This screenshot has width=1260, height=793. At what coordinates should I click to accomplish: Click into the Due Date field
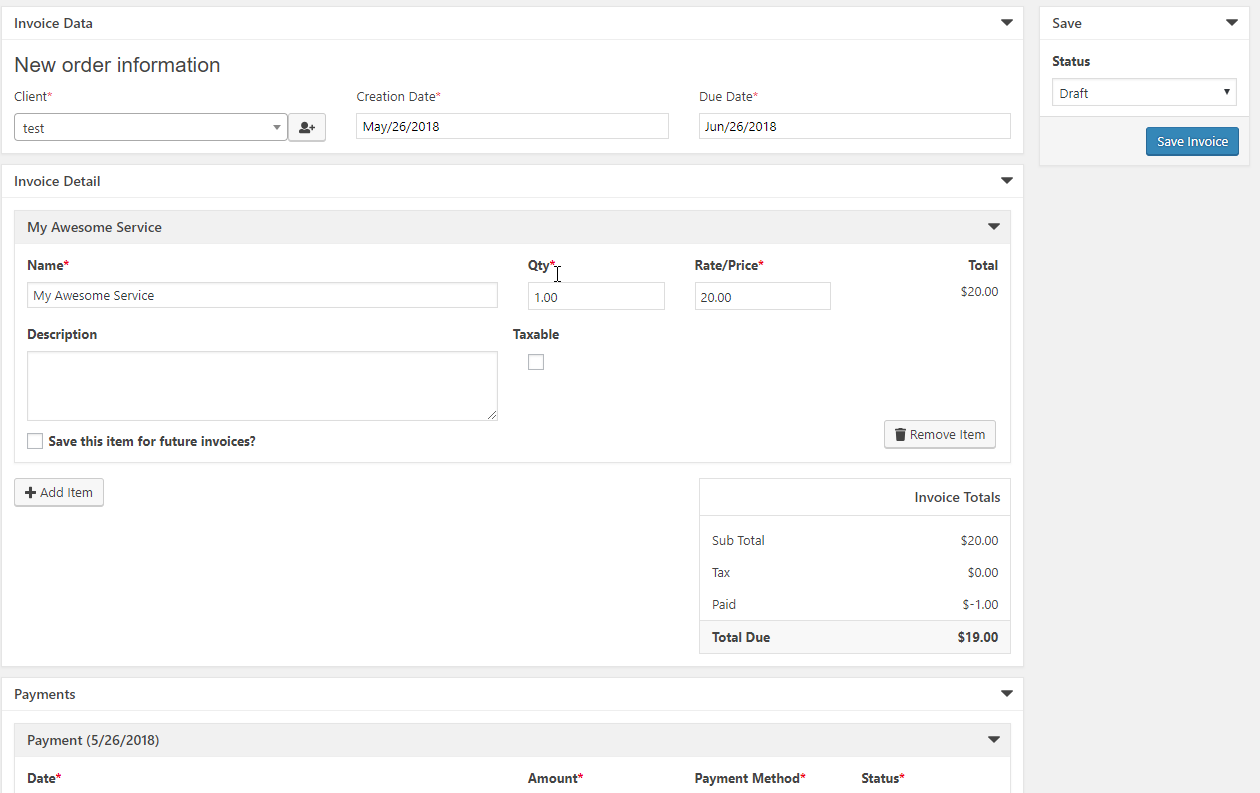[854, 126]
